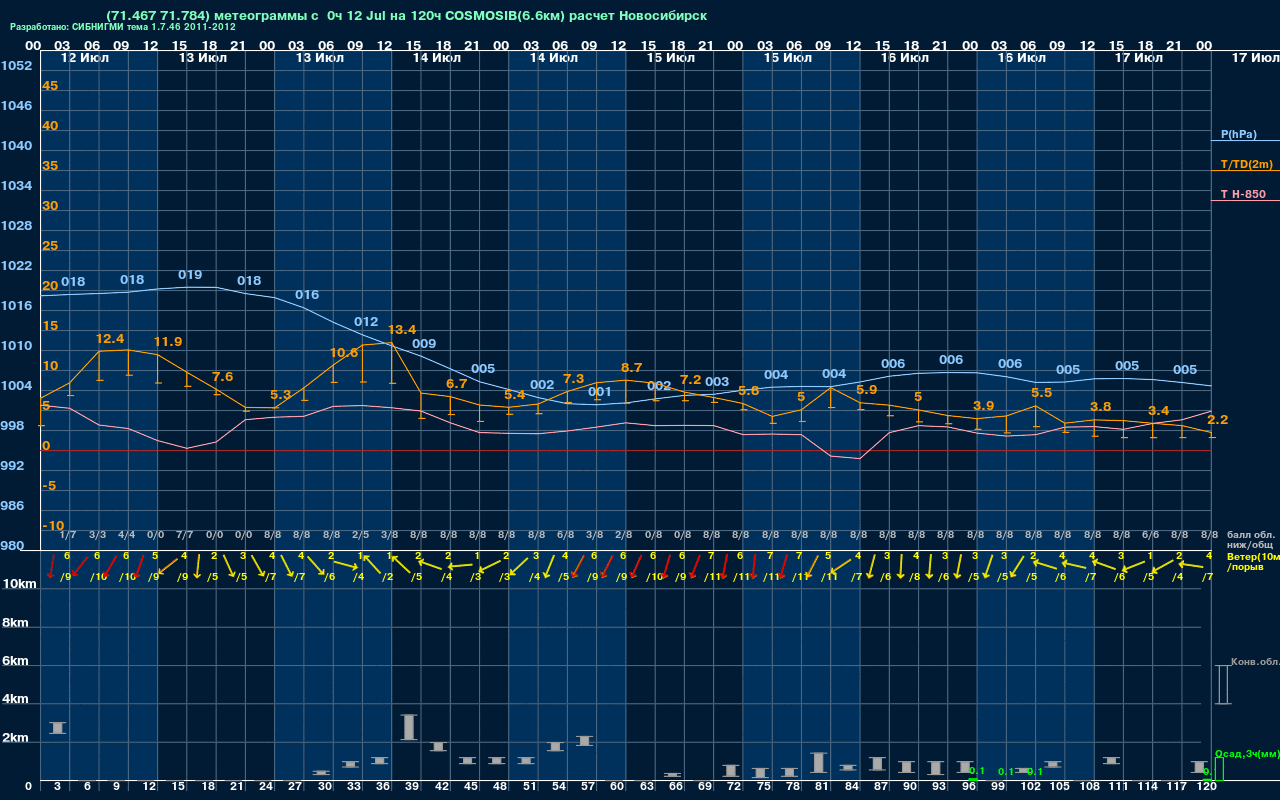
Task: Click the meteogram title mentioning COSMOSIB Новосибирск
Action: [x=406, y=15]
